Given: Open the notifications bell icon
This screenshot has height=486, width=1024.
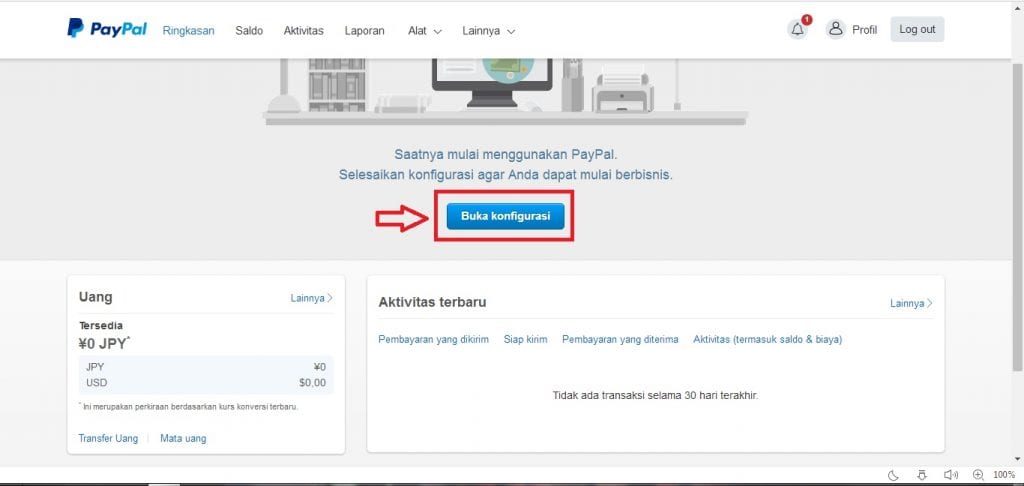Looking at the screenshot, I should click(x=797, y=29).
